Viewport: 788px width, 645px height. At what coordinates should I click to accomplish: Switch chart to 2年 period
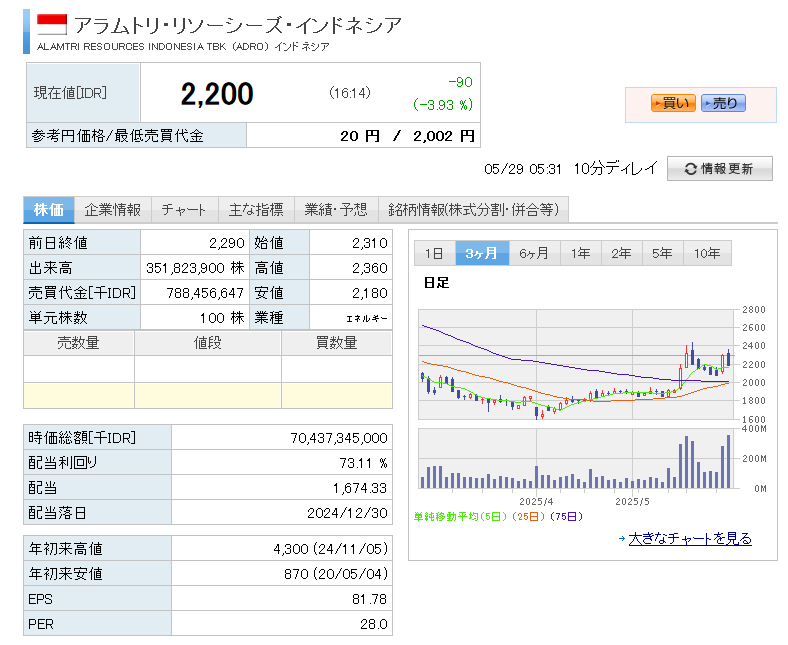pos(622,253)
